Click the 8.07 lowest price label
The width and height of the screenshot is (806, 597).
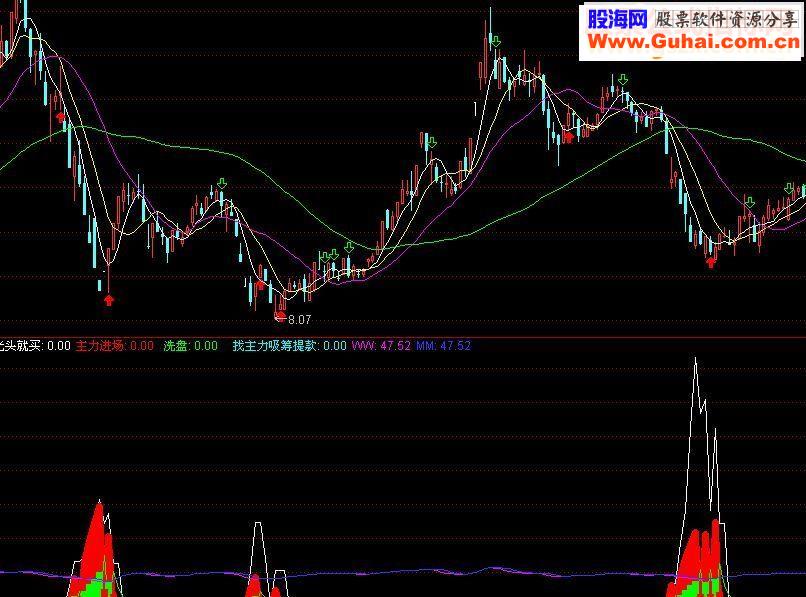coord(300,320)
